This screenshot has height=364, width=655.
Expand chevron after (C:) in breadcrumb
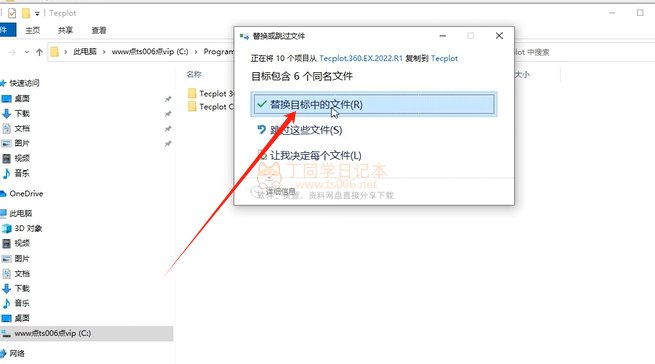pos(195,52)
